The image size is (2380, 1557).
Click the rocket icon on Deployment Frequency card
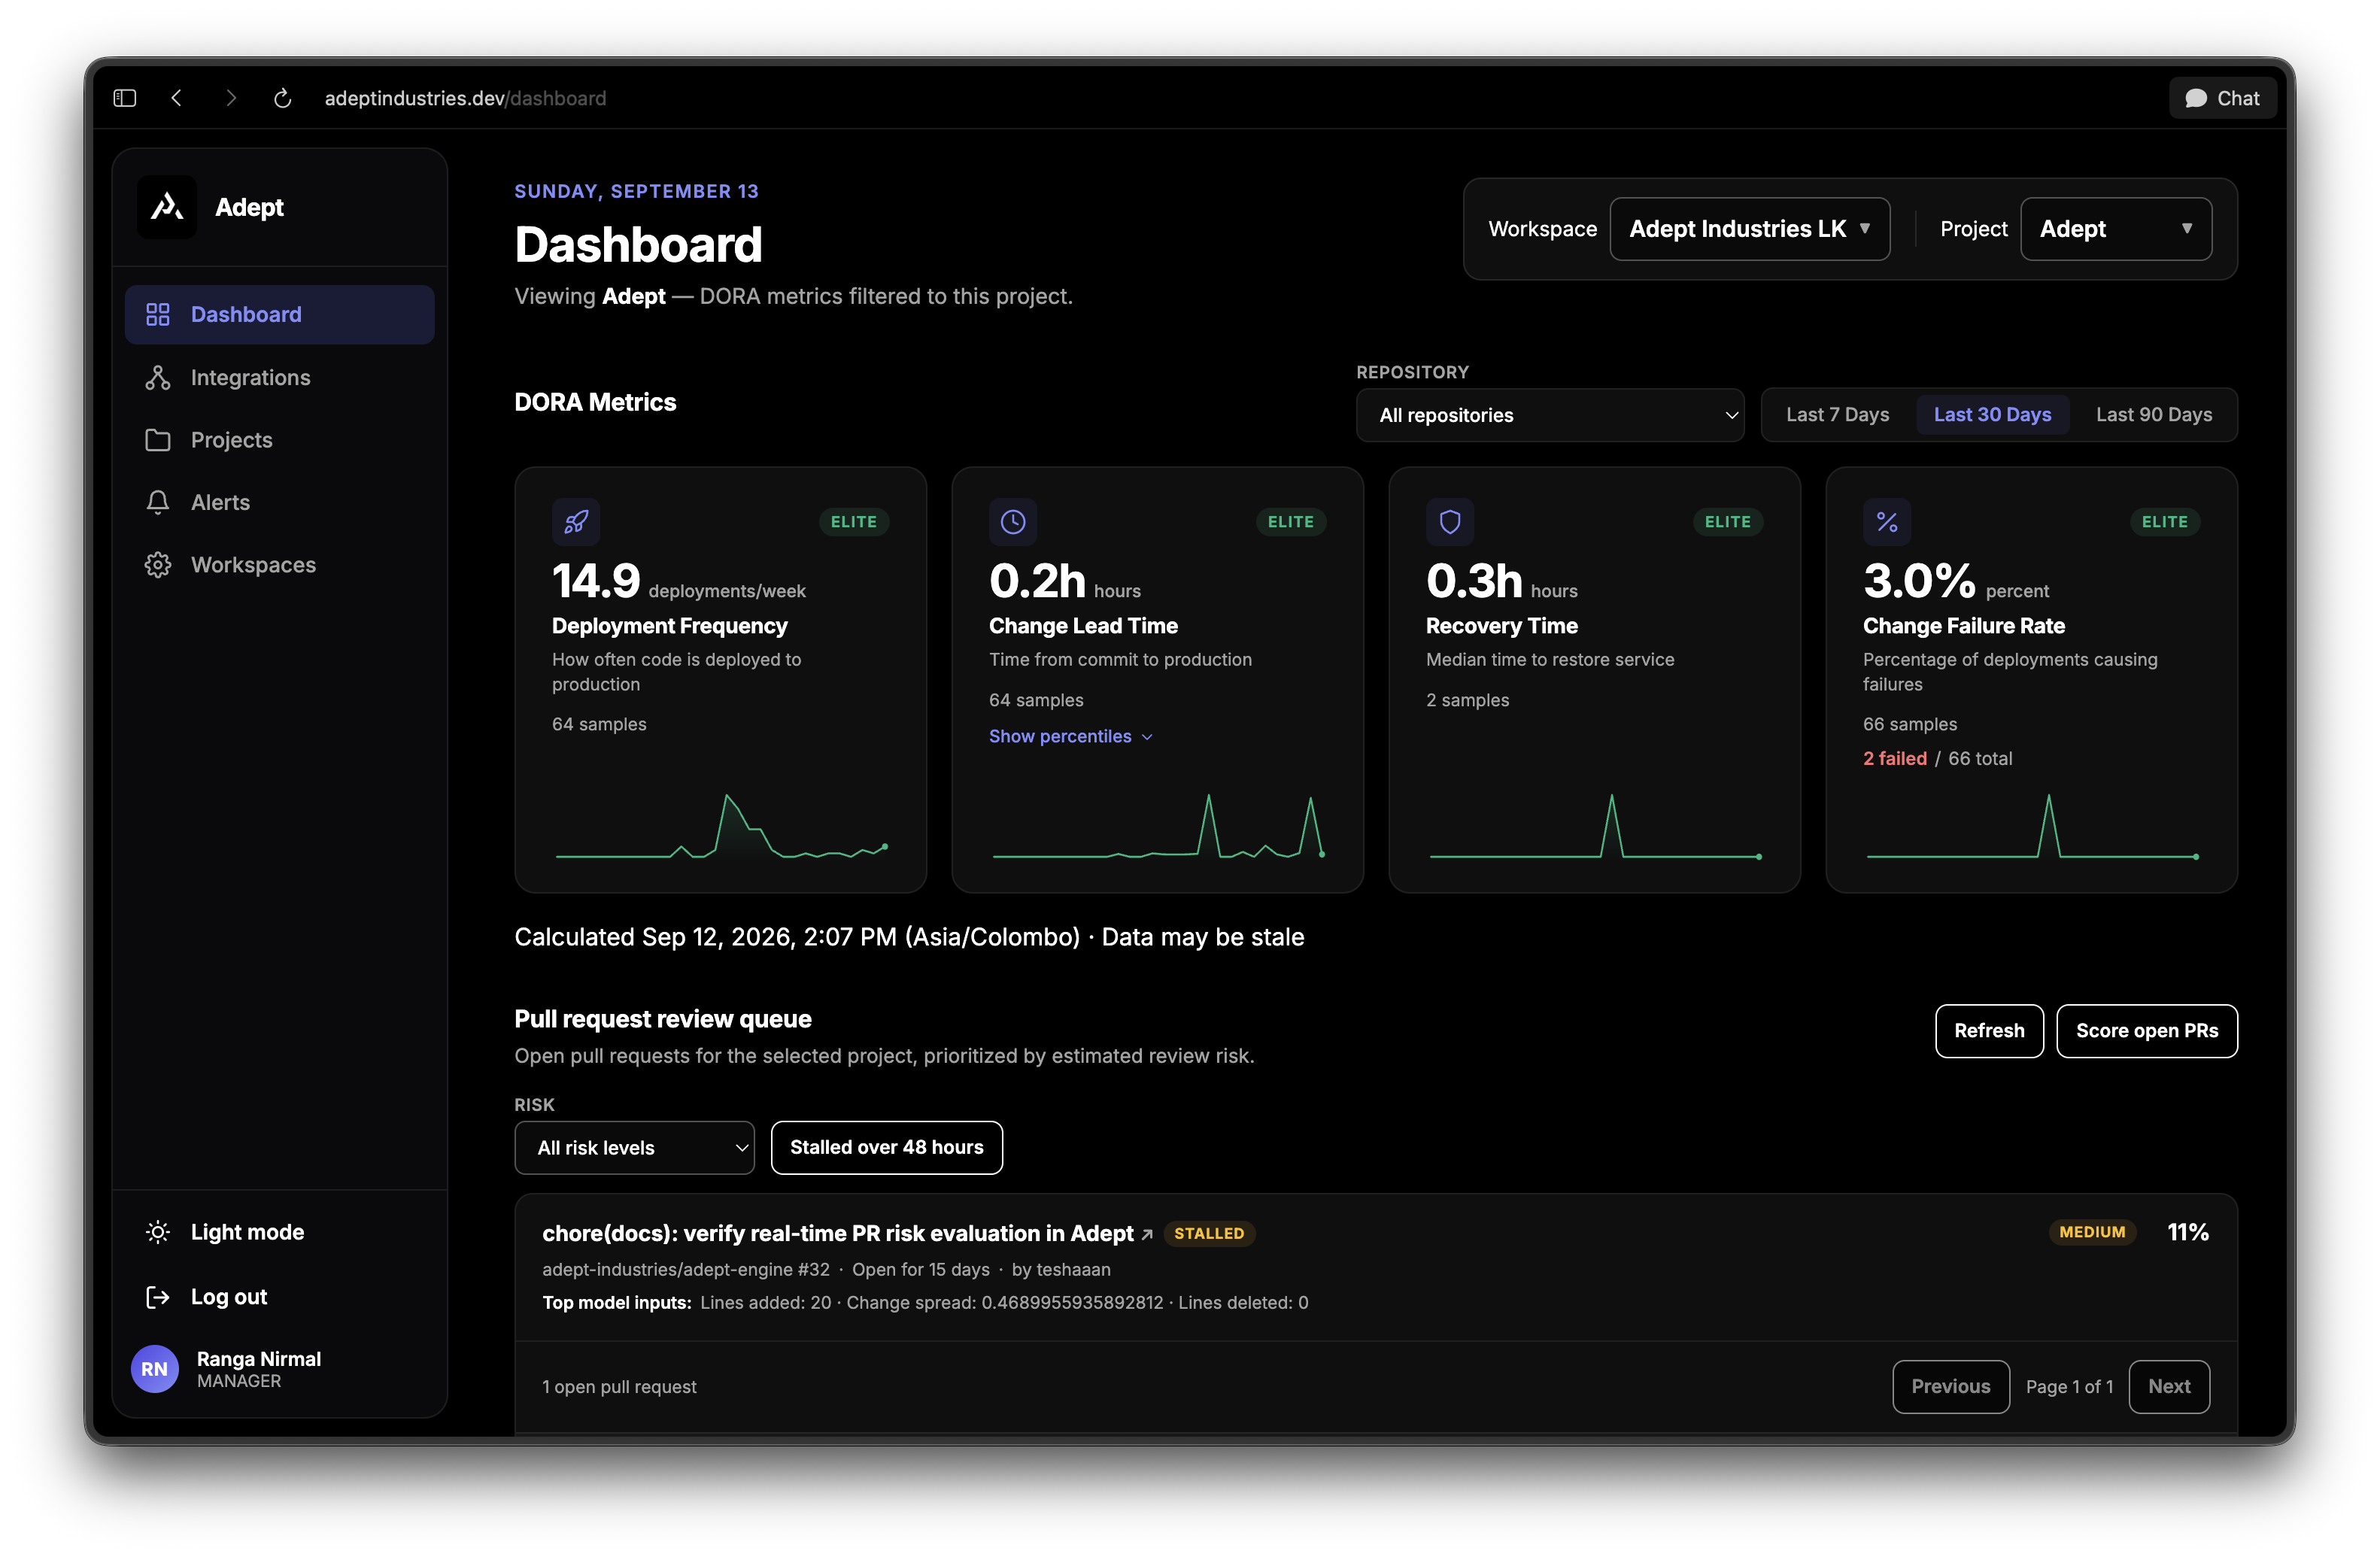(x=576, y=522)
